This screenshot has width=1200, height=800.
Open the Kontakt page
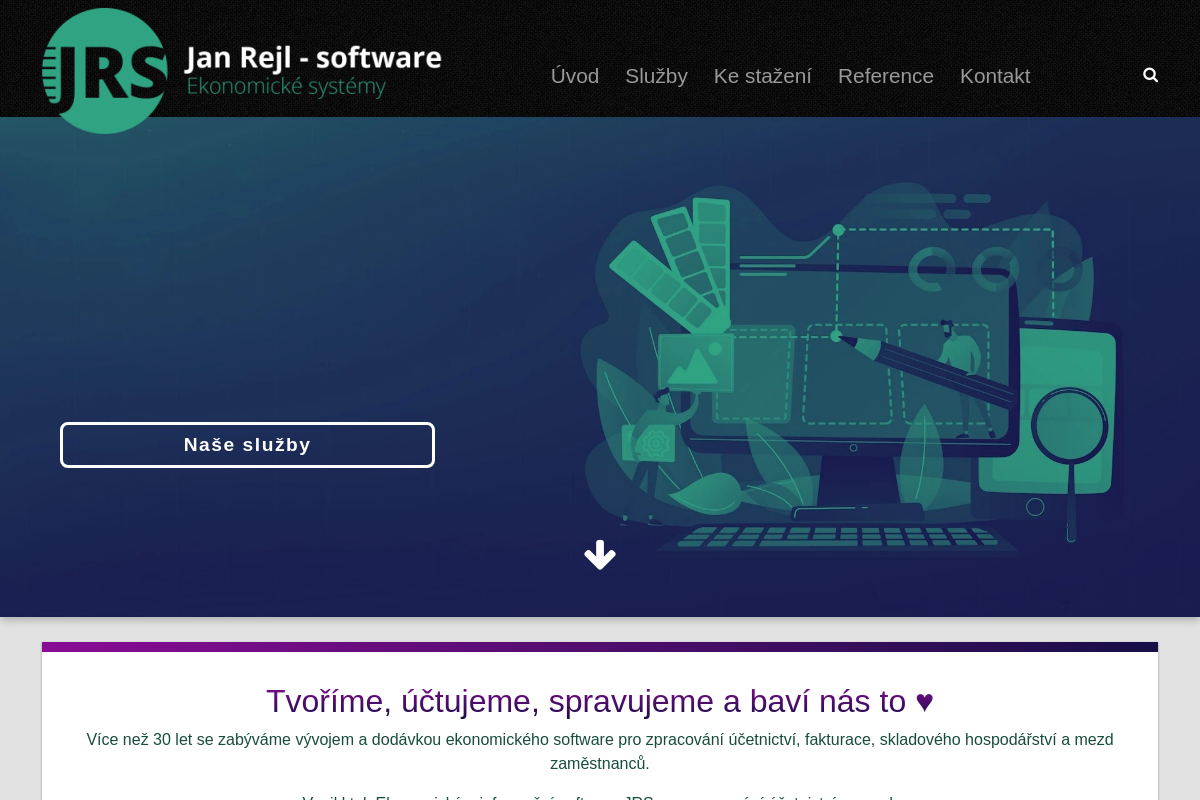click(995, 75)
